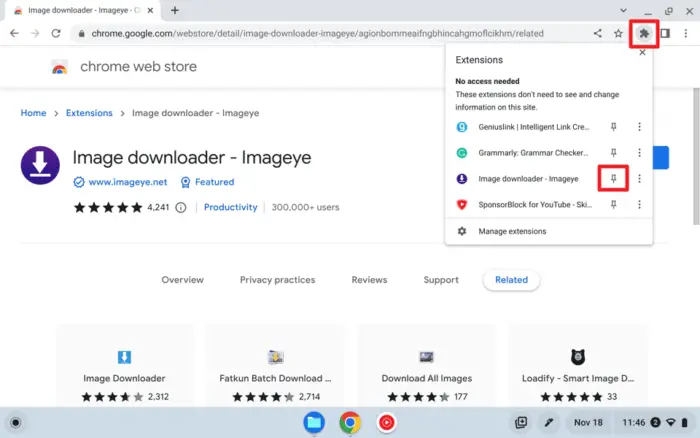This screenshot has height=438, width=700.
Task: Share this page icon
Action: click(x=597, y=33)
